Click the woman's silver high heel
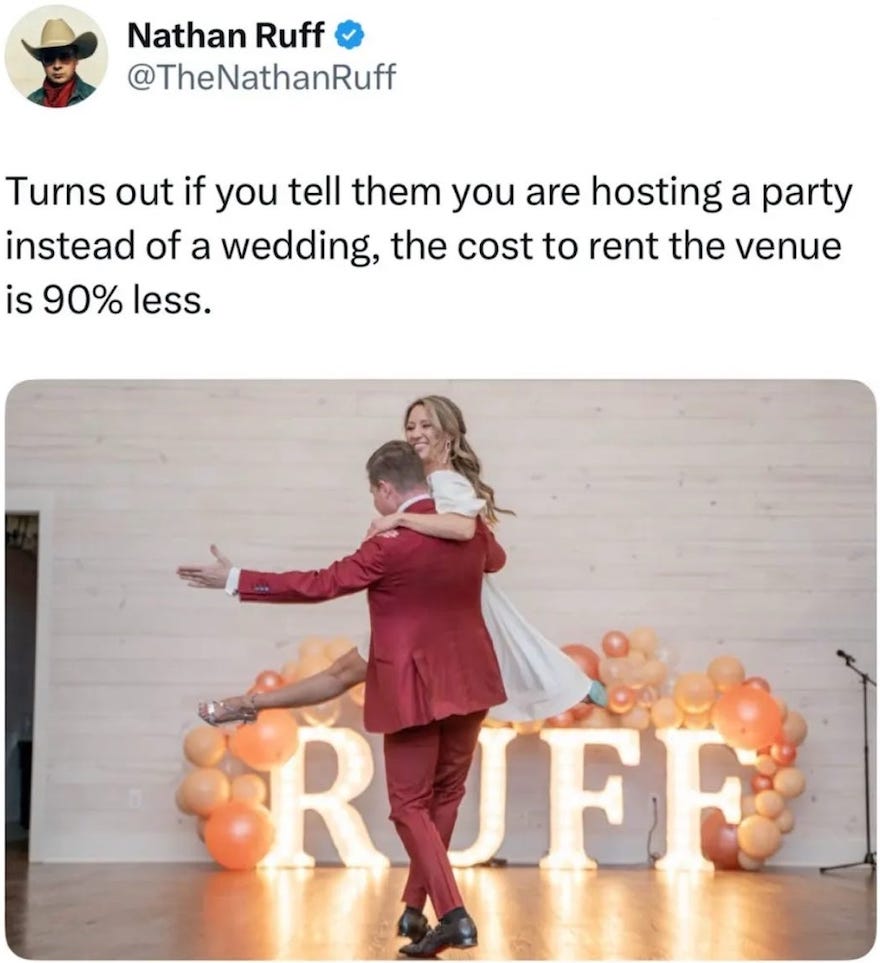 [228, 710]
